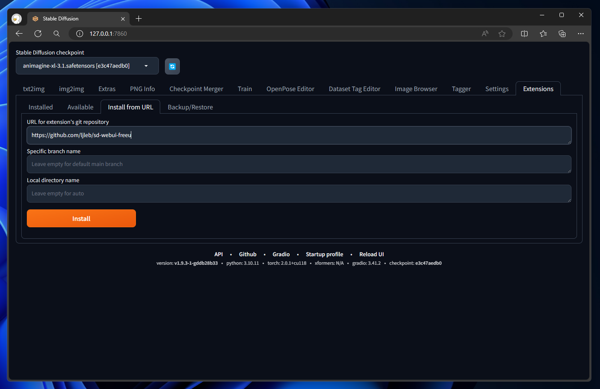
Task: Open the Settings tab
Action: point(497,89)
